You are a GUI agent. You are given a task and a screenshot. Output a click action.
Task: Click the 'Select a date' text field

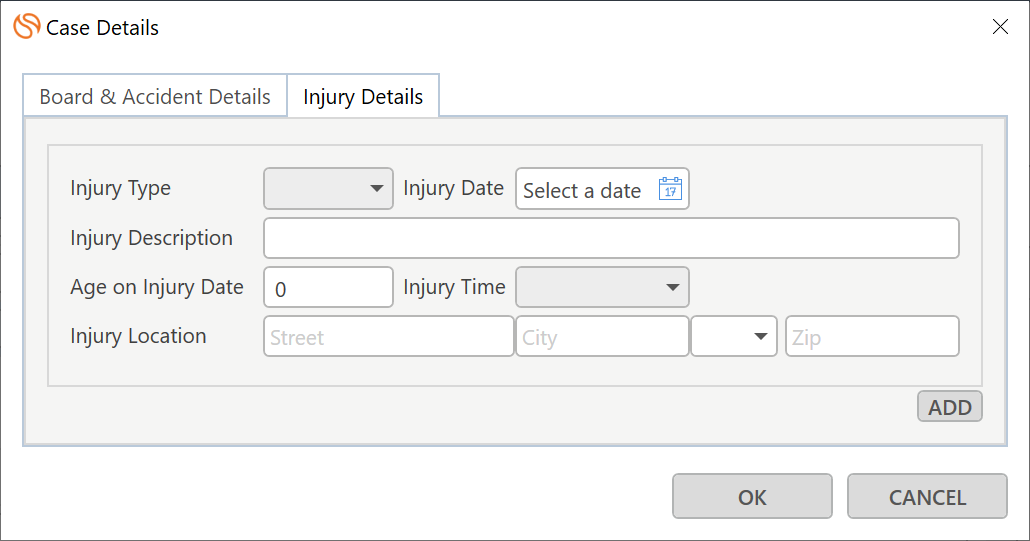[x=582, y=190]
